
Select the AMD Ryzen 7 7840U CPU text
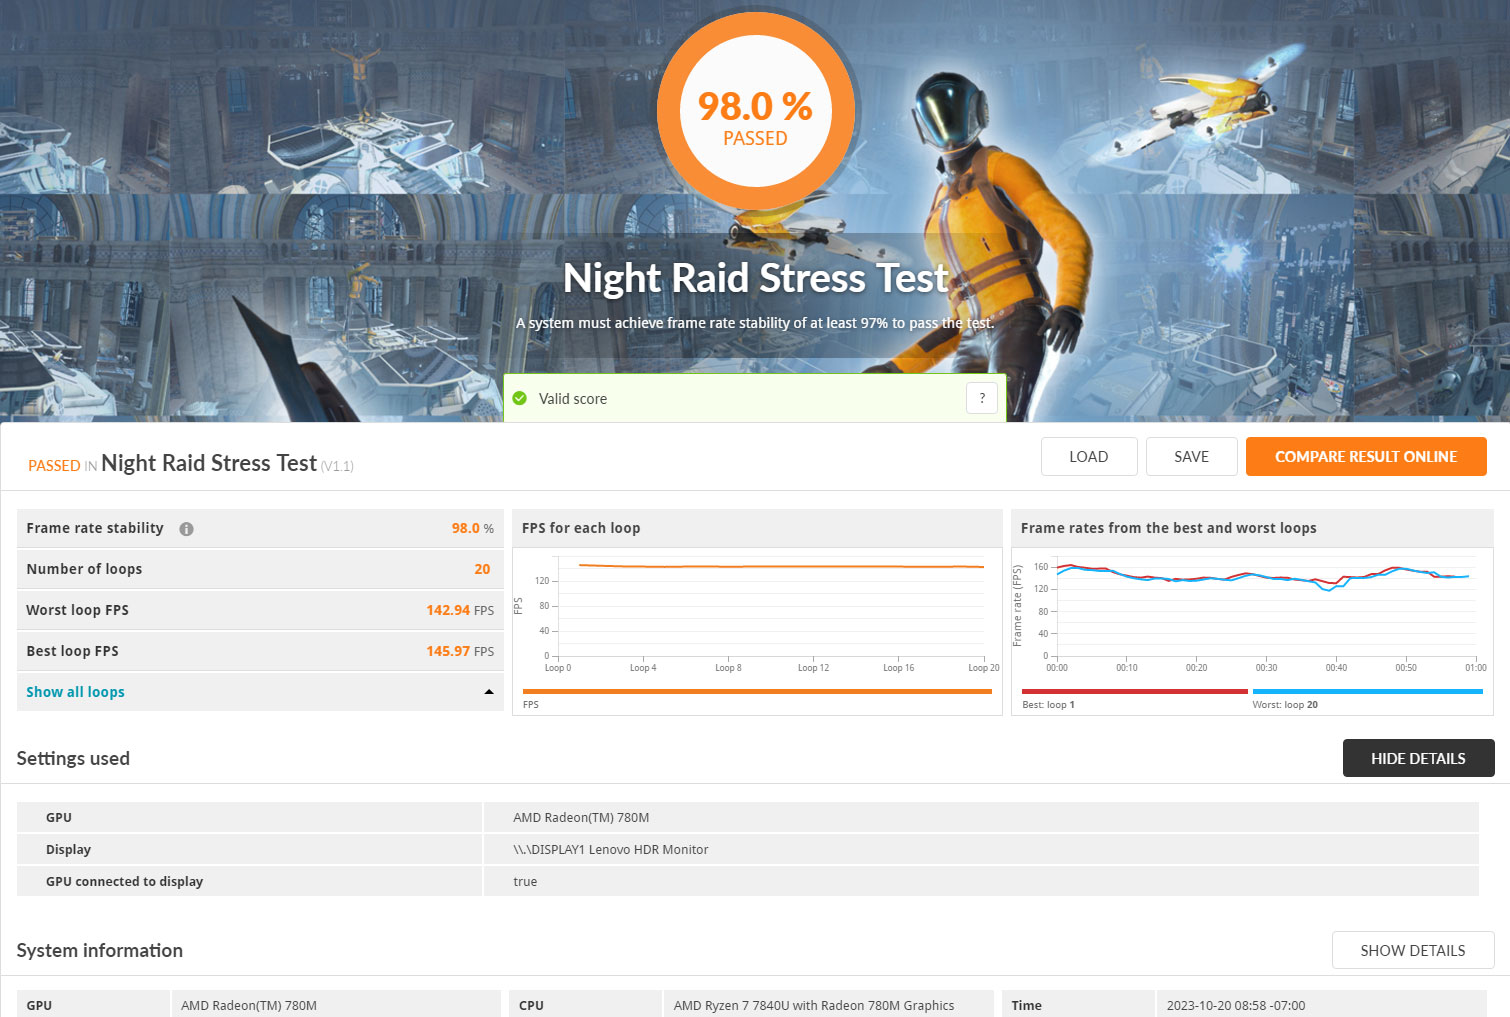tap(814, 1005)
